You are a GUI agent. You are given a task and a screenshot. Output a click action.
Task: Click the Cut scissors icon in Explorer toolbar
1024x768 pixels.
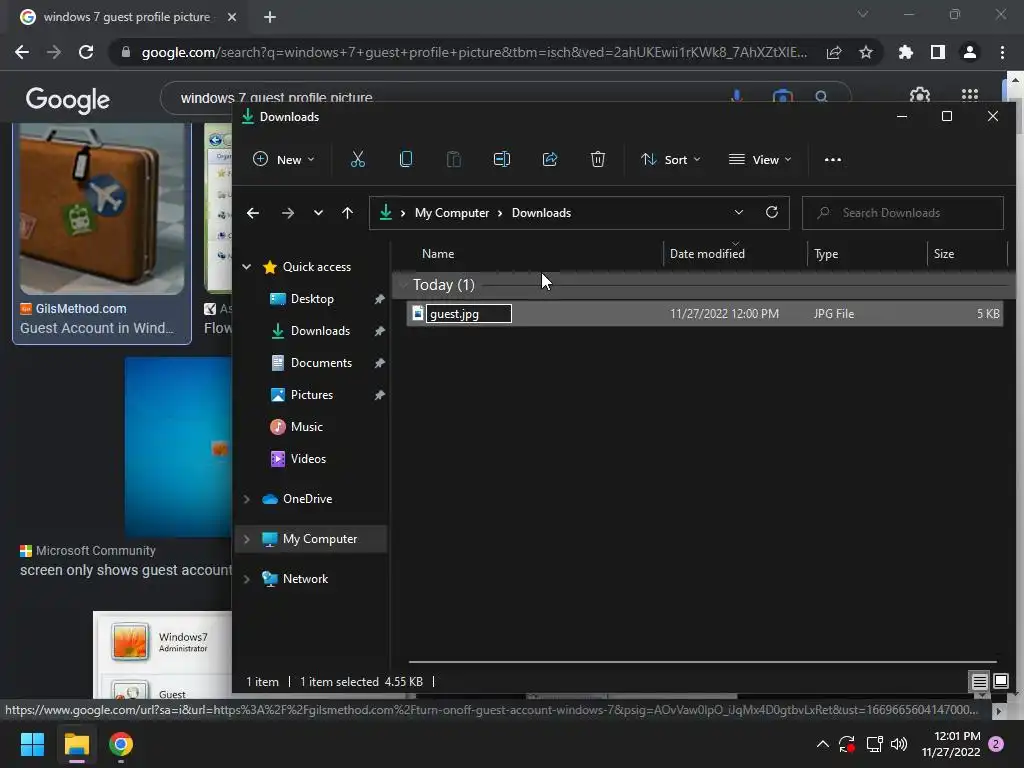(x=357, y=159)
